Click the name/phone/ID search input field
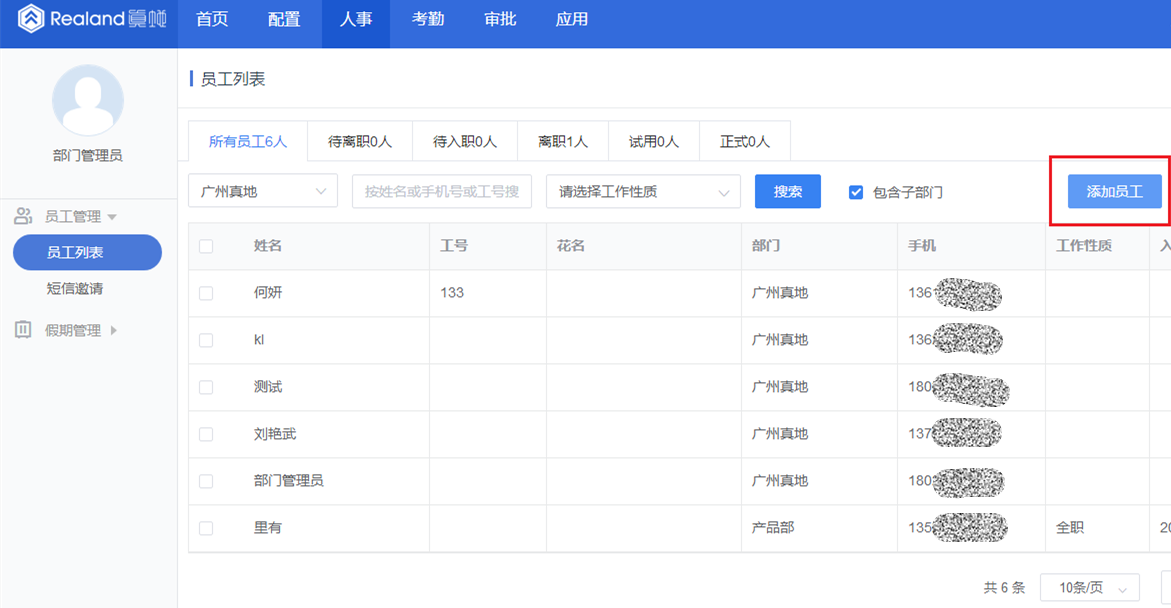This screenshot has width=1171, height=608. click(x=441, y=191)
